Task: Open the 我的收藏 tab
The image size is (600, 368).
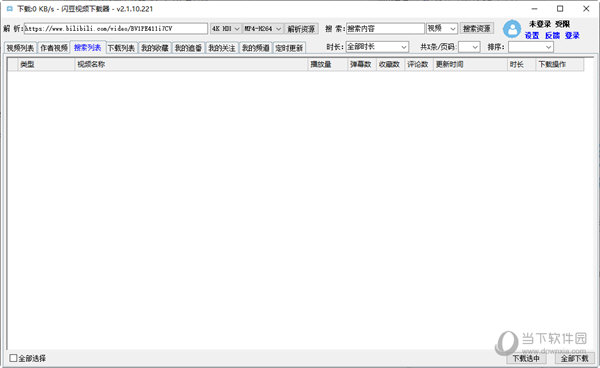Action: 155,48
